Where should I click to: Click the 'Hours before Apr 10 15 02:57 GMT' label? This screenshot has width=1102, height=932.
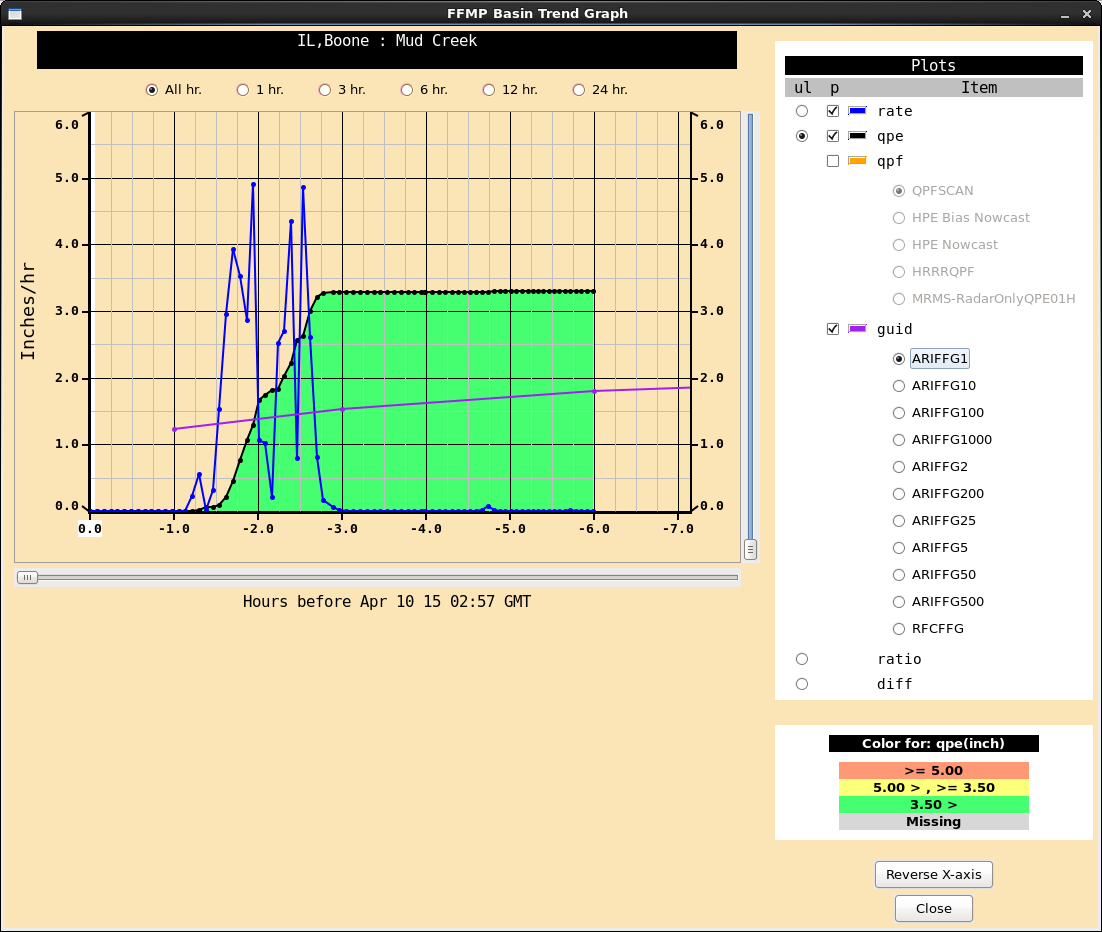(387, 602)
